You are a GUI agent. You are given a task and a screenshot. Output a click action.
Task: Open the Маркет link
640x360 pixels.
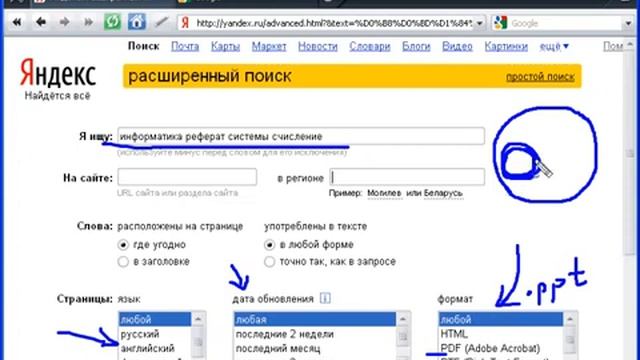tap(269, 47)
